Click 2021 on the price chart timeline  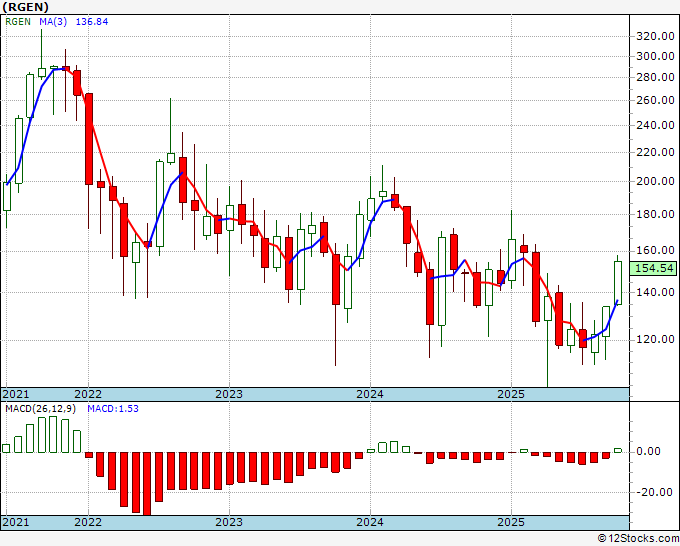[x=16, y=394]
